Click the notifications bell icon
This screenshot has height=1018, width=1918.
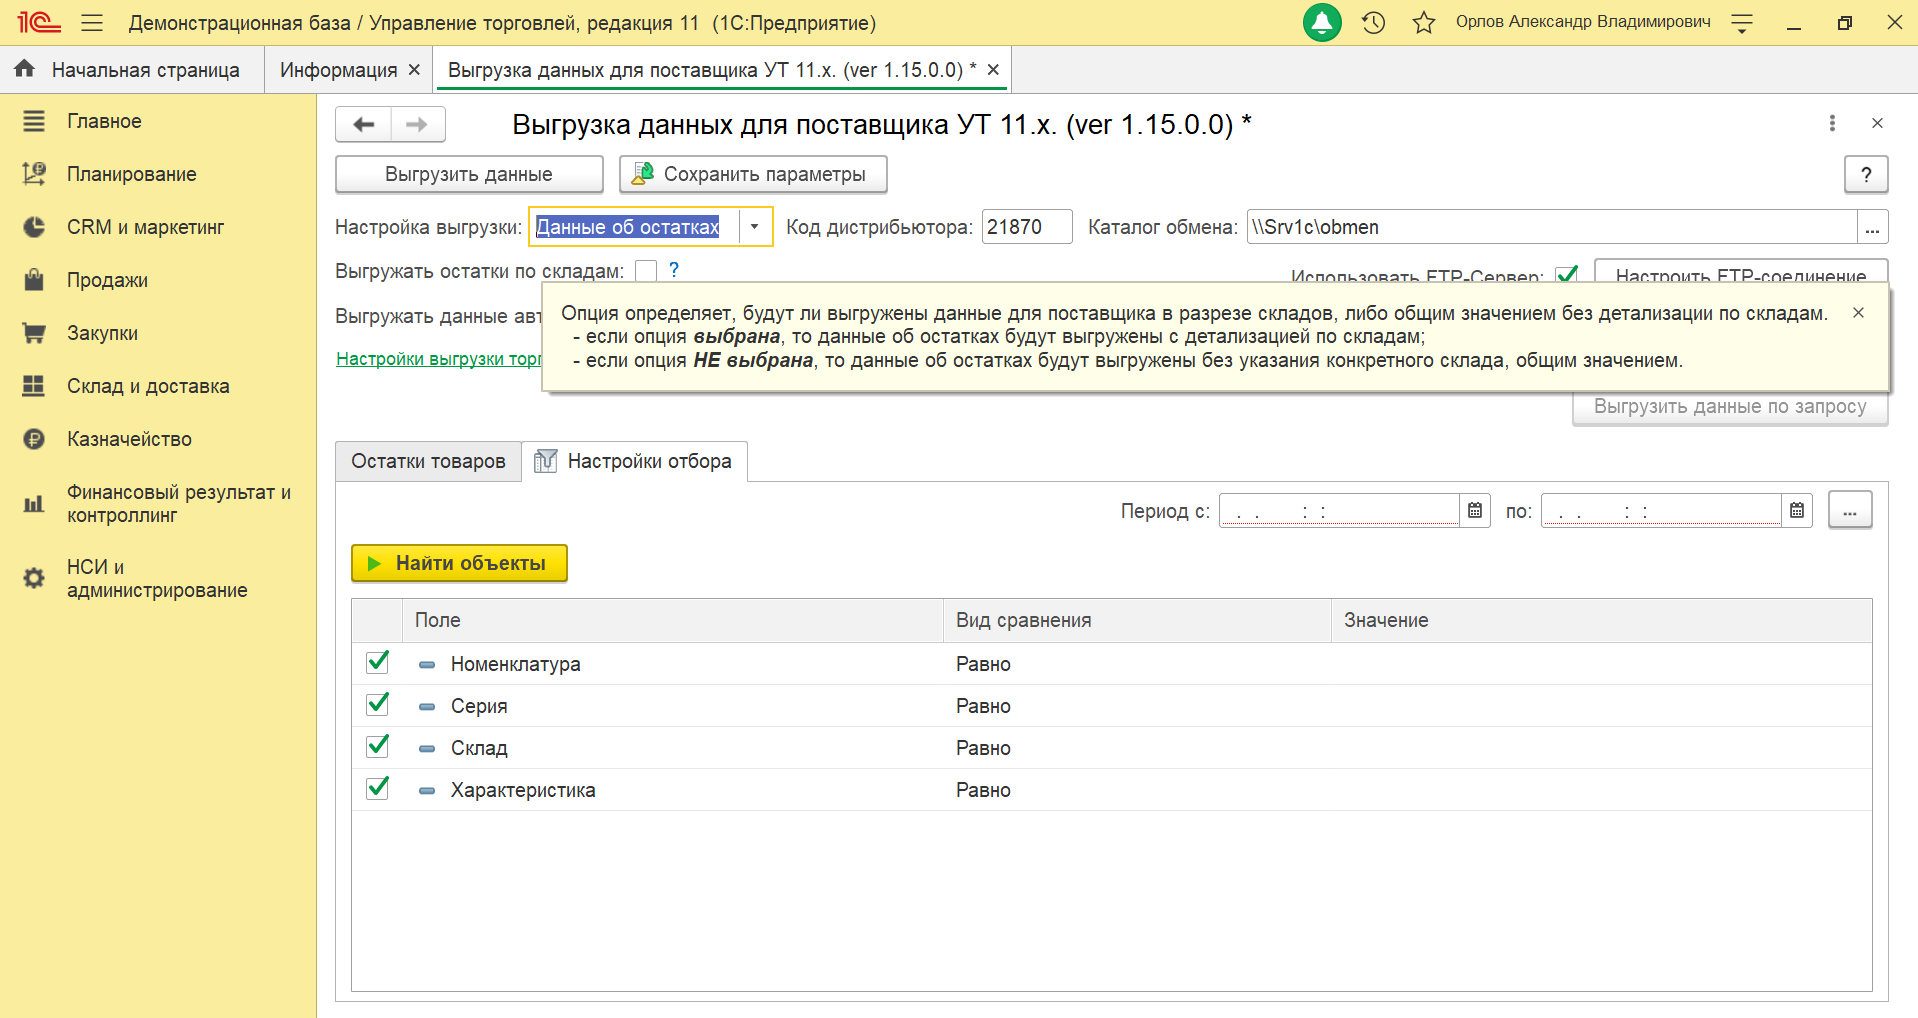coord(1322,22)
